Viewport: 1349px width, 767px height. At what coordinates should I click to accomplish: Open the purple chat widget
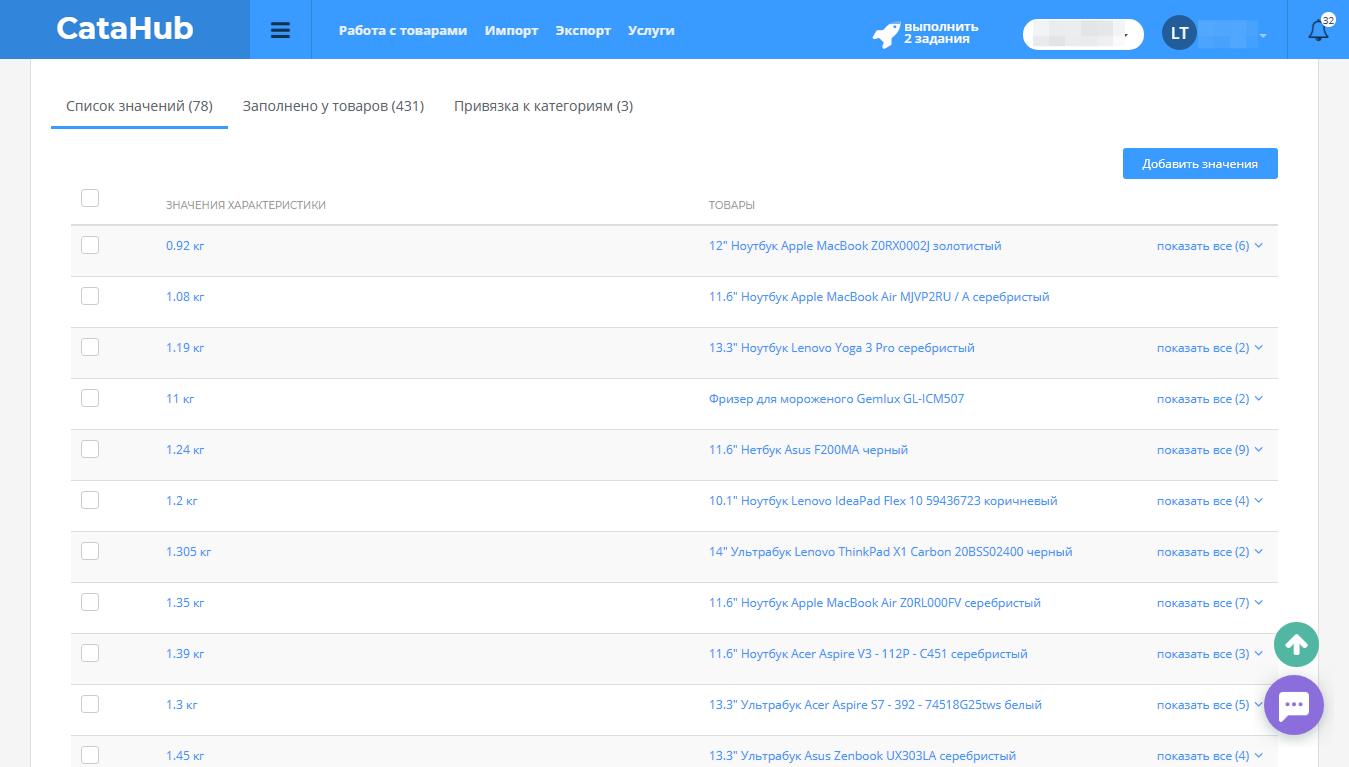1294,705
